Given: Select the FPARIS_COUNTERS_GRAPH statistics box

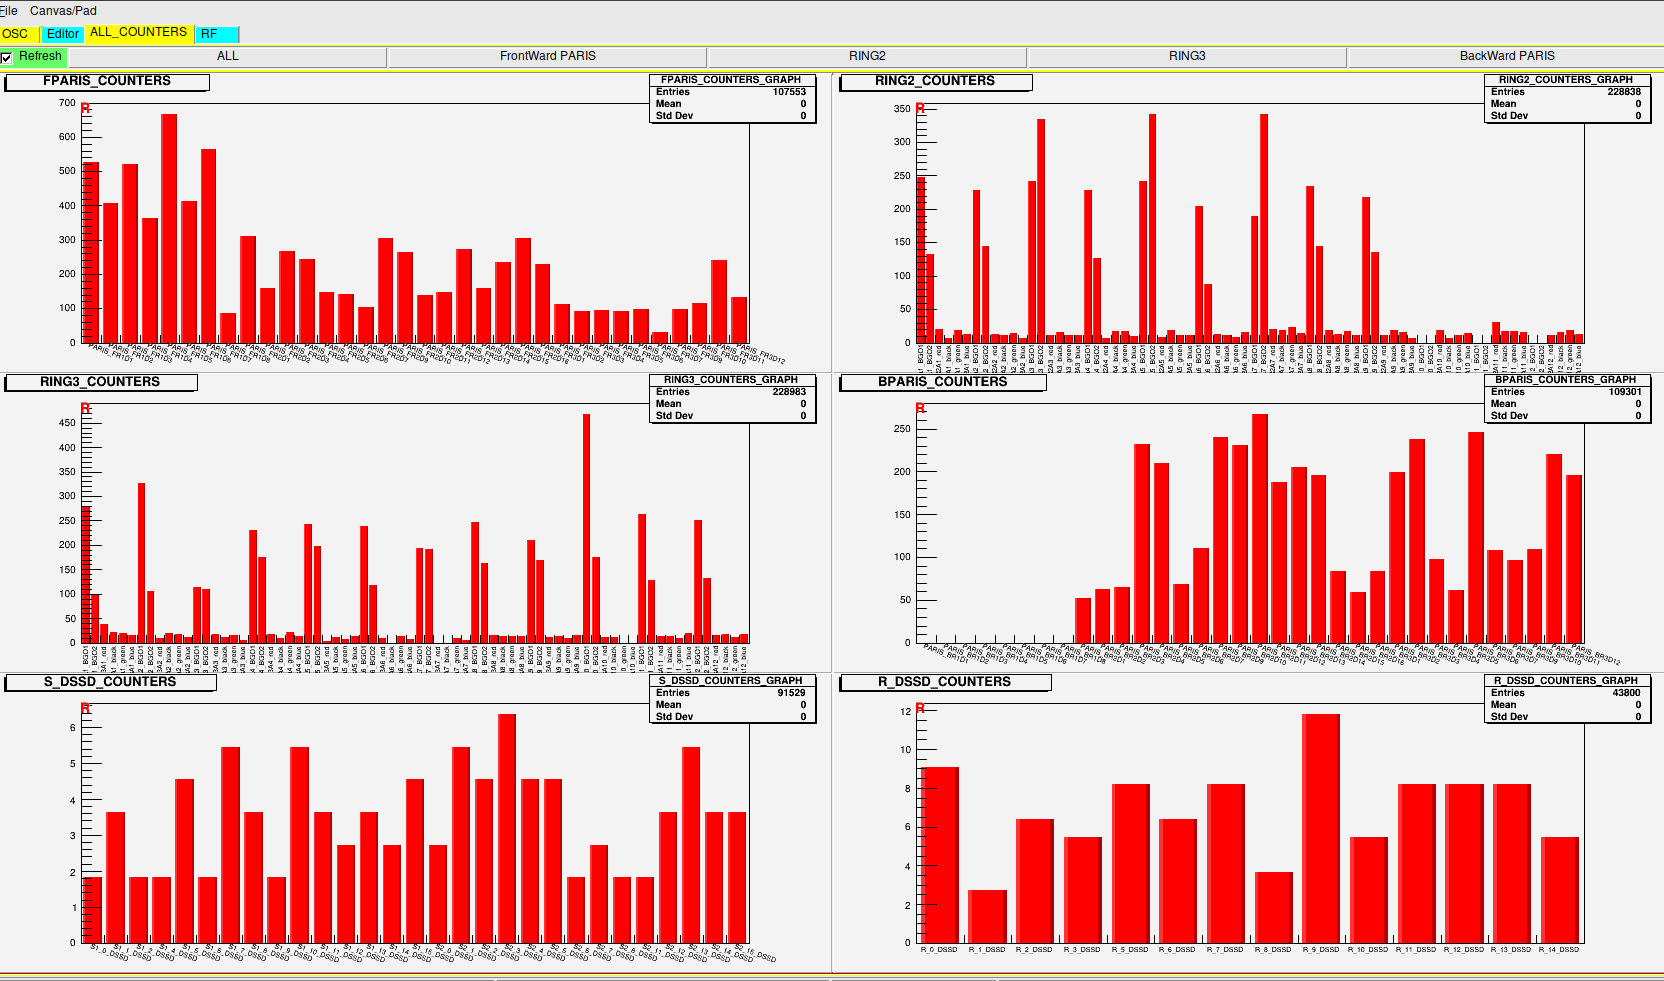Looking at the screenshot, I should [x=732, y=98].
